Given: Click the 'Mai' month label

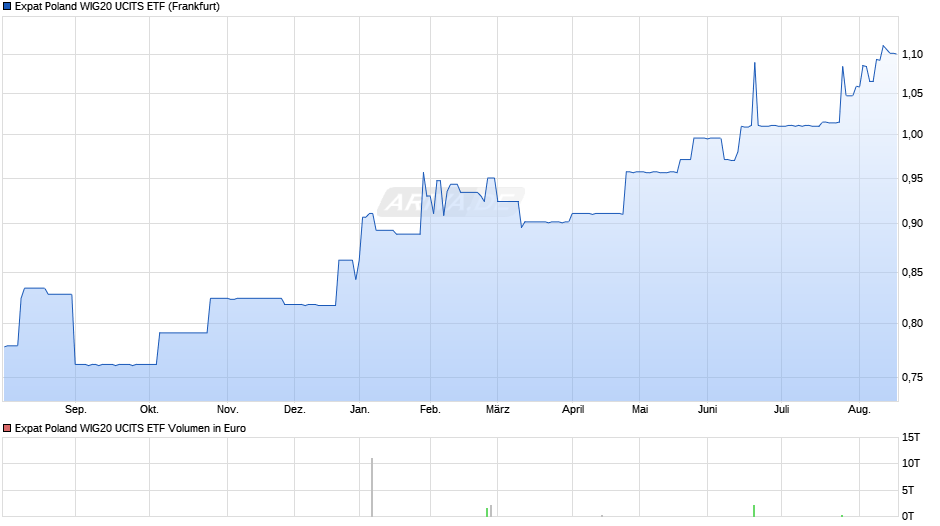Looking at the screenshot, I should [640, 410].
